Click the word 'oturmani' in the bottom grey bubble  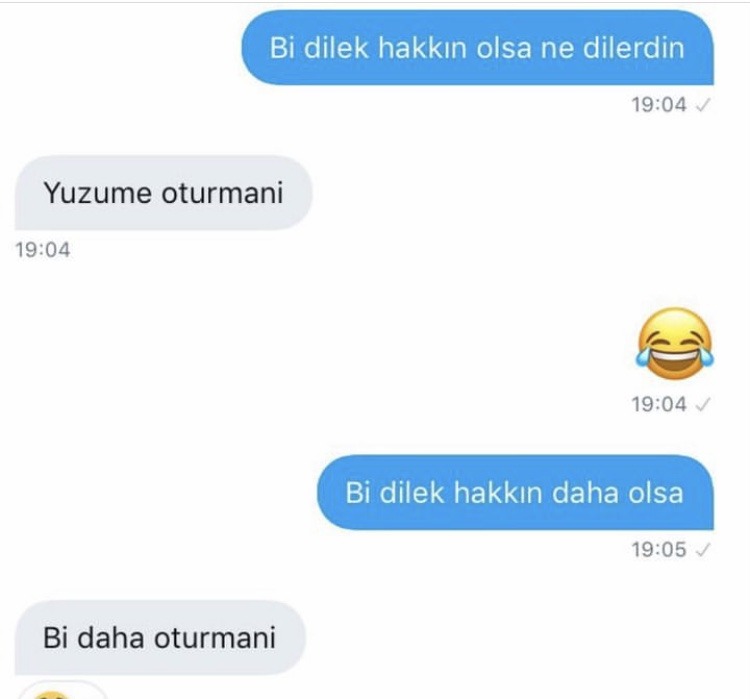(x=215, y=638)
